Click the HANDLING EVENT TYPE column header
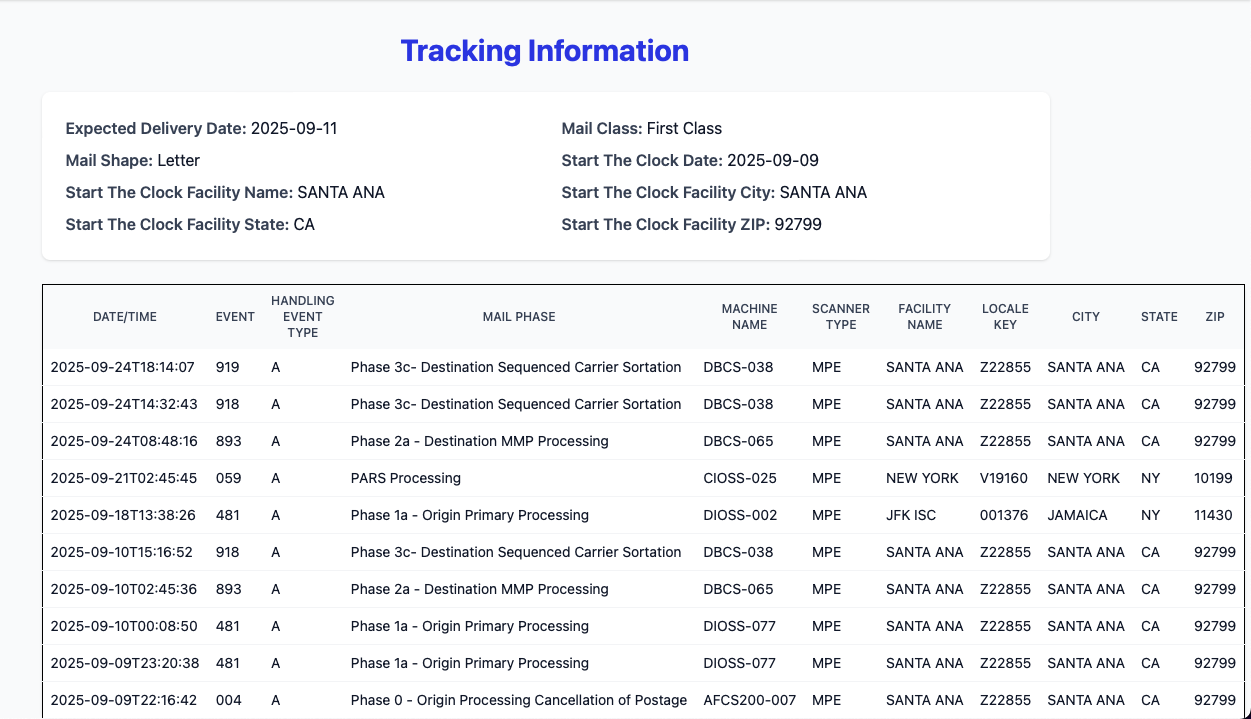This screenshot has width=1251, height=719. (303, 317)
